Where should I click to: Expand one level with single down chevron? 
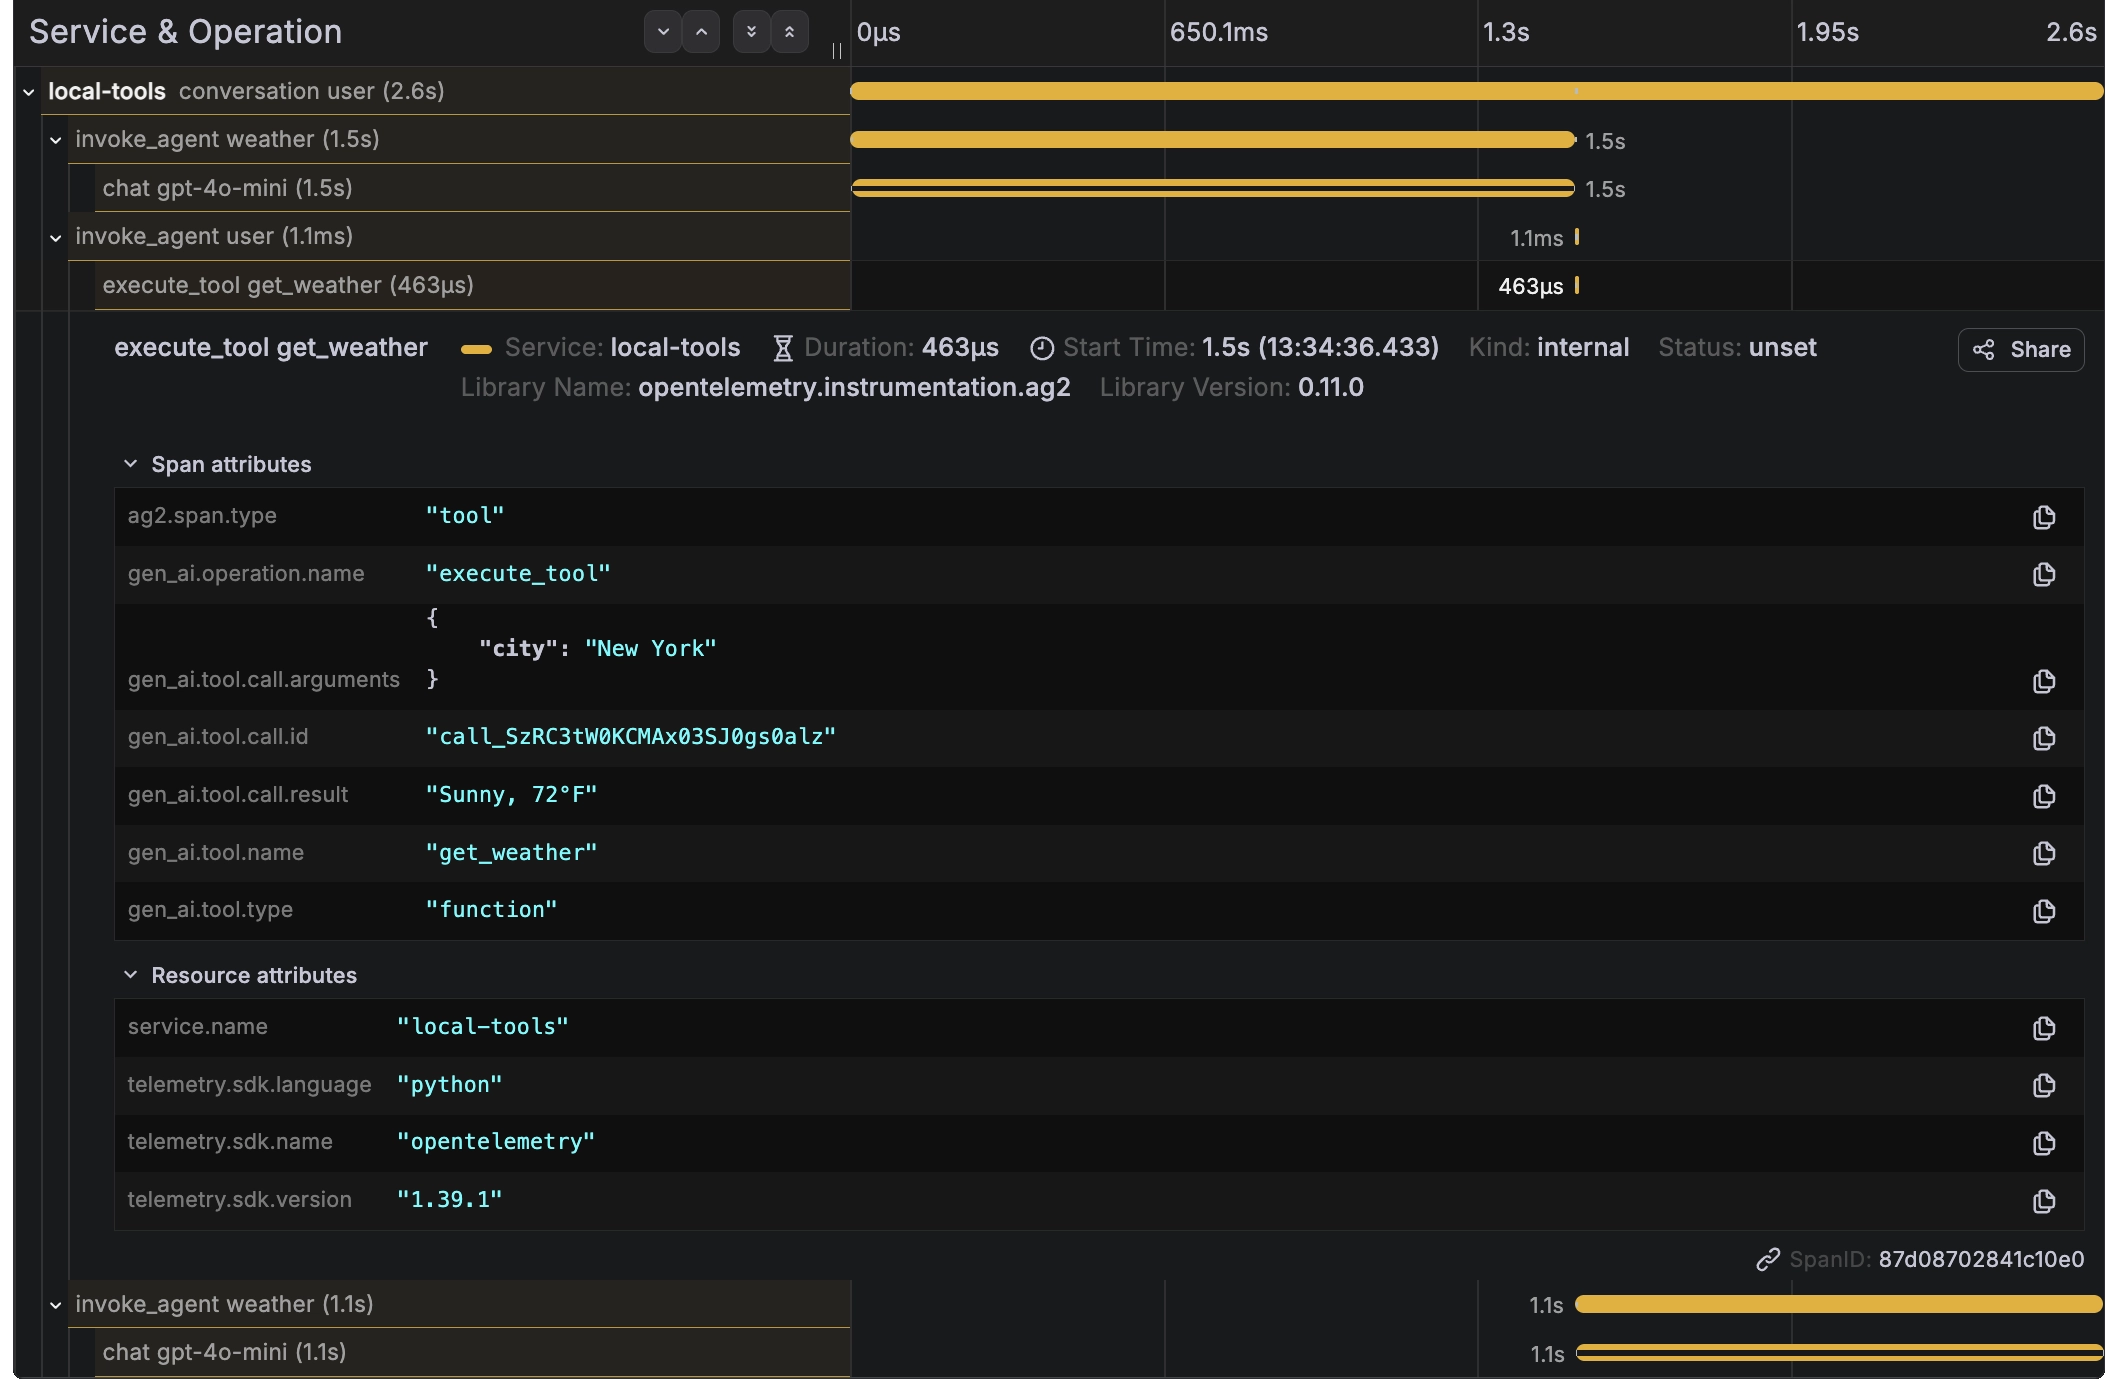click(663, 32)
